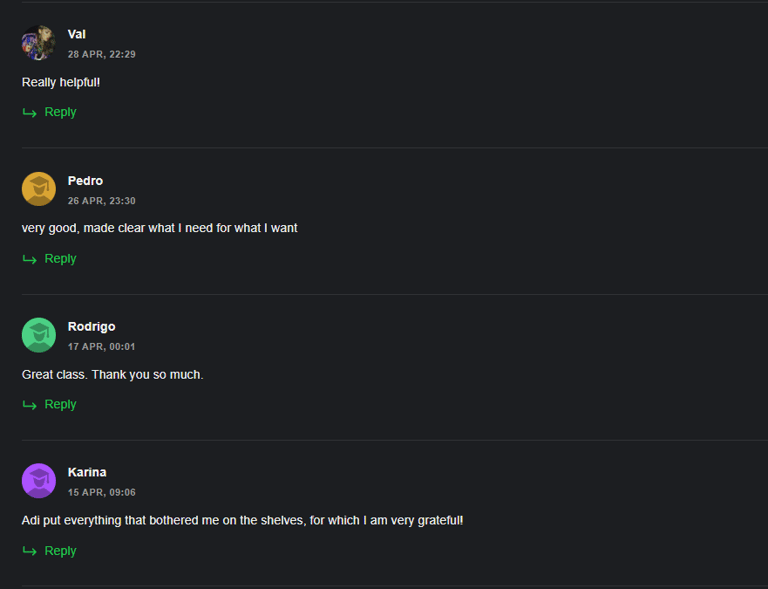Open Pedro's yellow graduate avatar icon
This screenshot has height=589, width=768.
click(x=39, y=189)
